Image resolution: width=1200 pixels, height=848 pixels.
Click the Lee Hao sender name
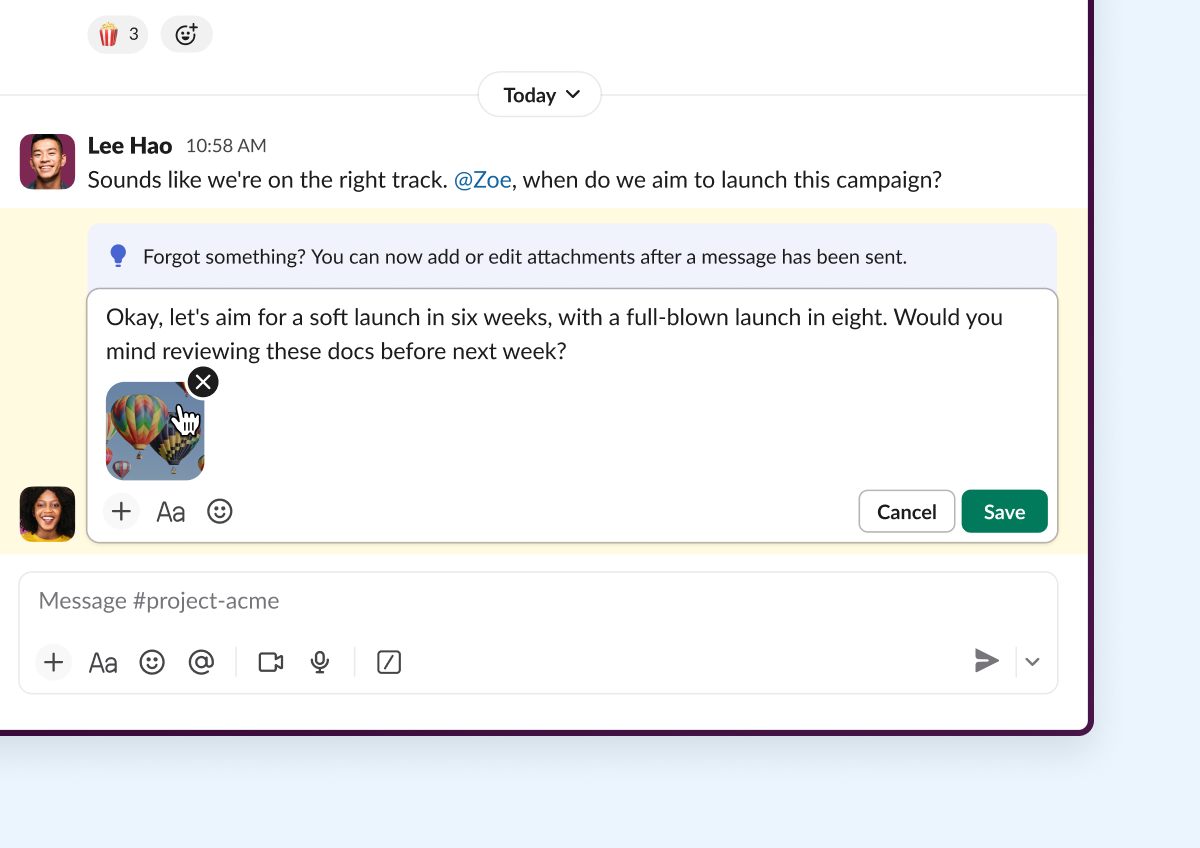(x=130, y=146)
